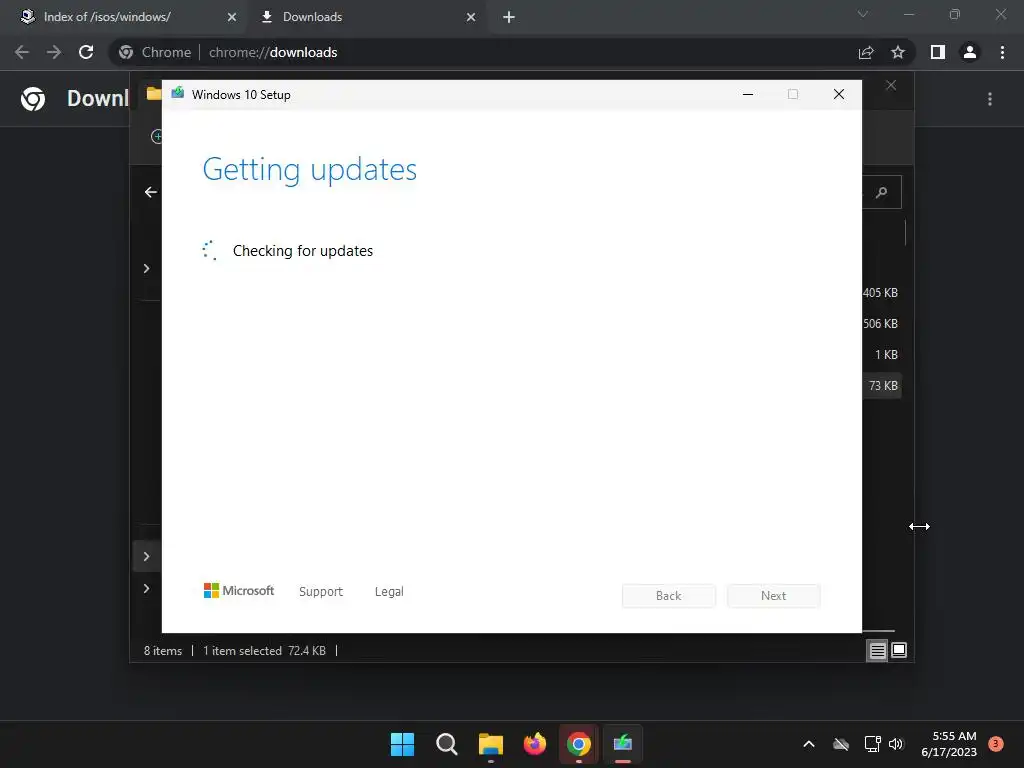Click the Support link in Windows 10 Setup
The width and height of the screenshot is (1024, 768).
pyautogui.click(x=321, y=592)
